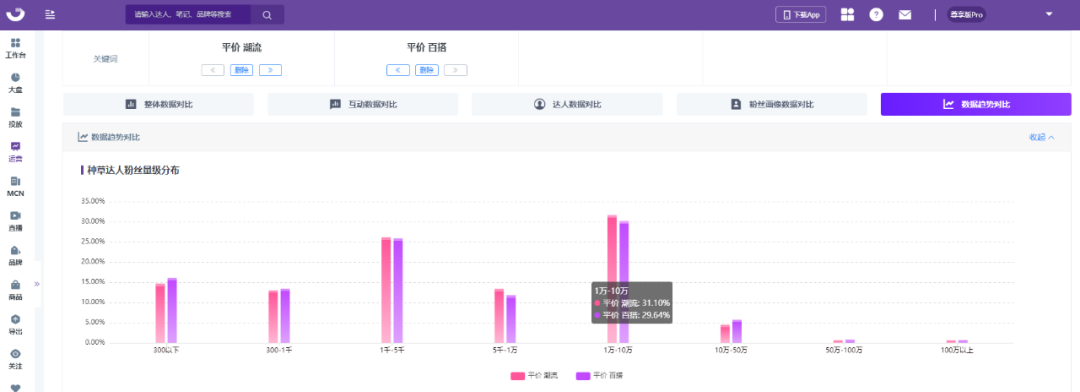
Task: Expand sidebar with the double-chevron handle
Action: pyautogui.click(x=37, y=283)
